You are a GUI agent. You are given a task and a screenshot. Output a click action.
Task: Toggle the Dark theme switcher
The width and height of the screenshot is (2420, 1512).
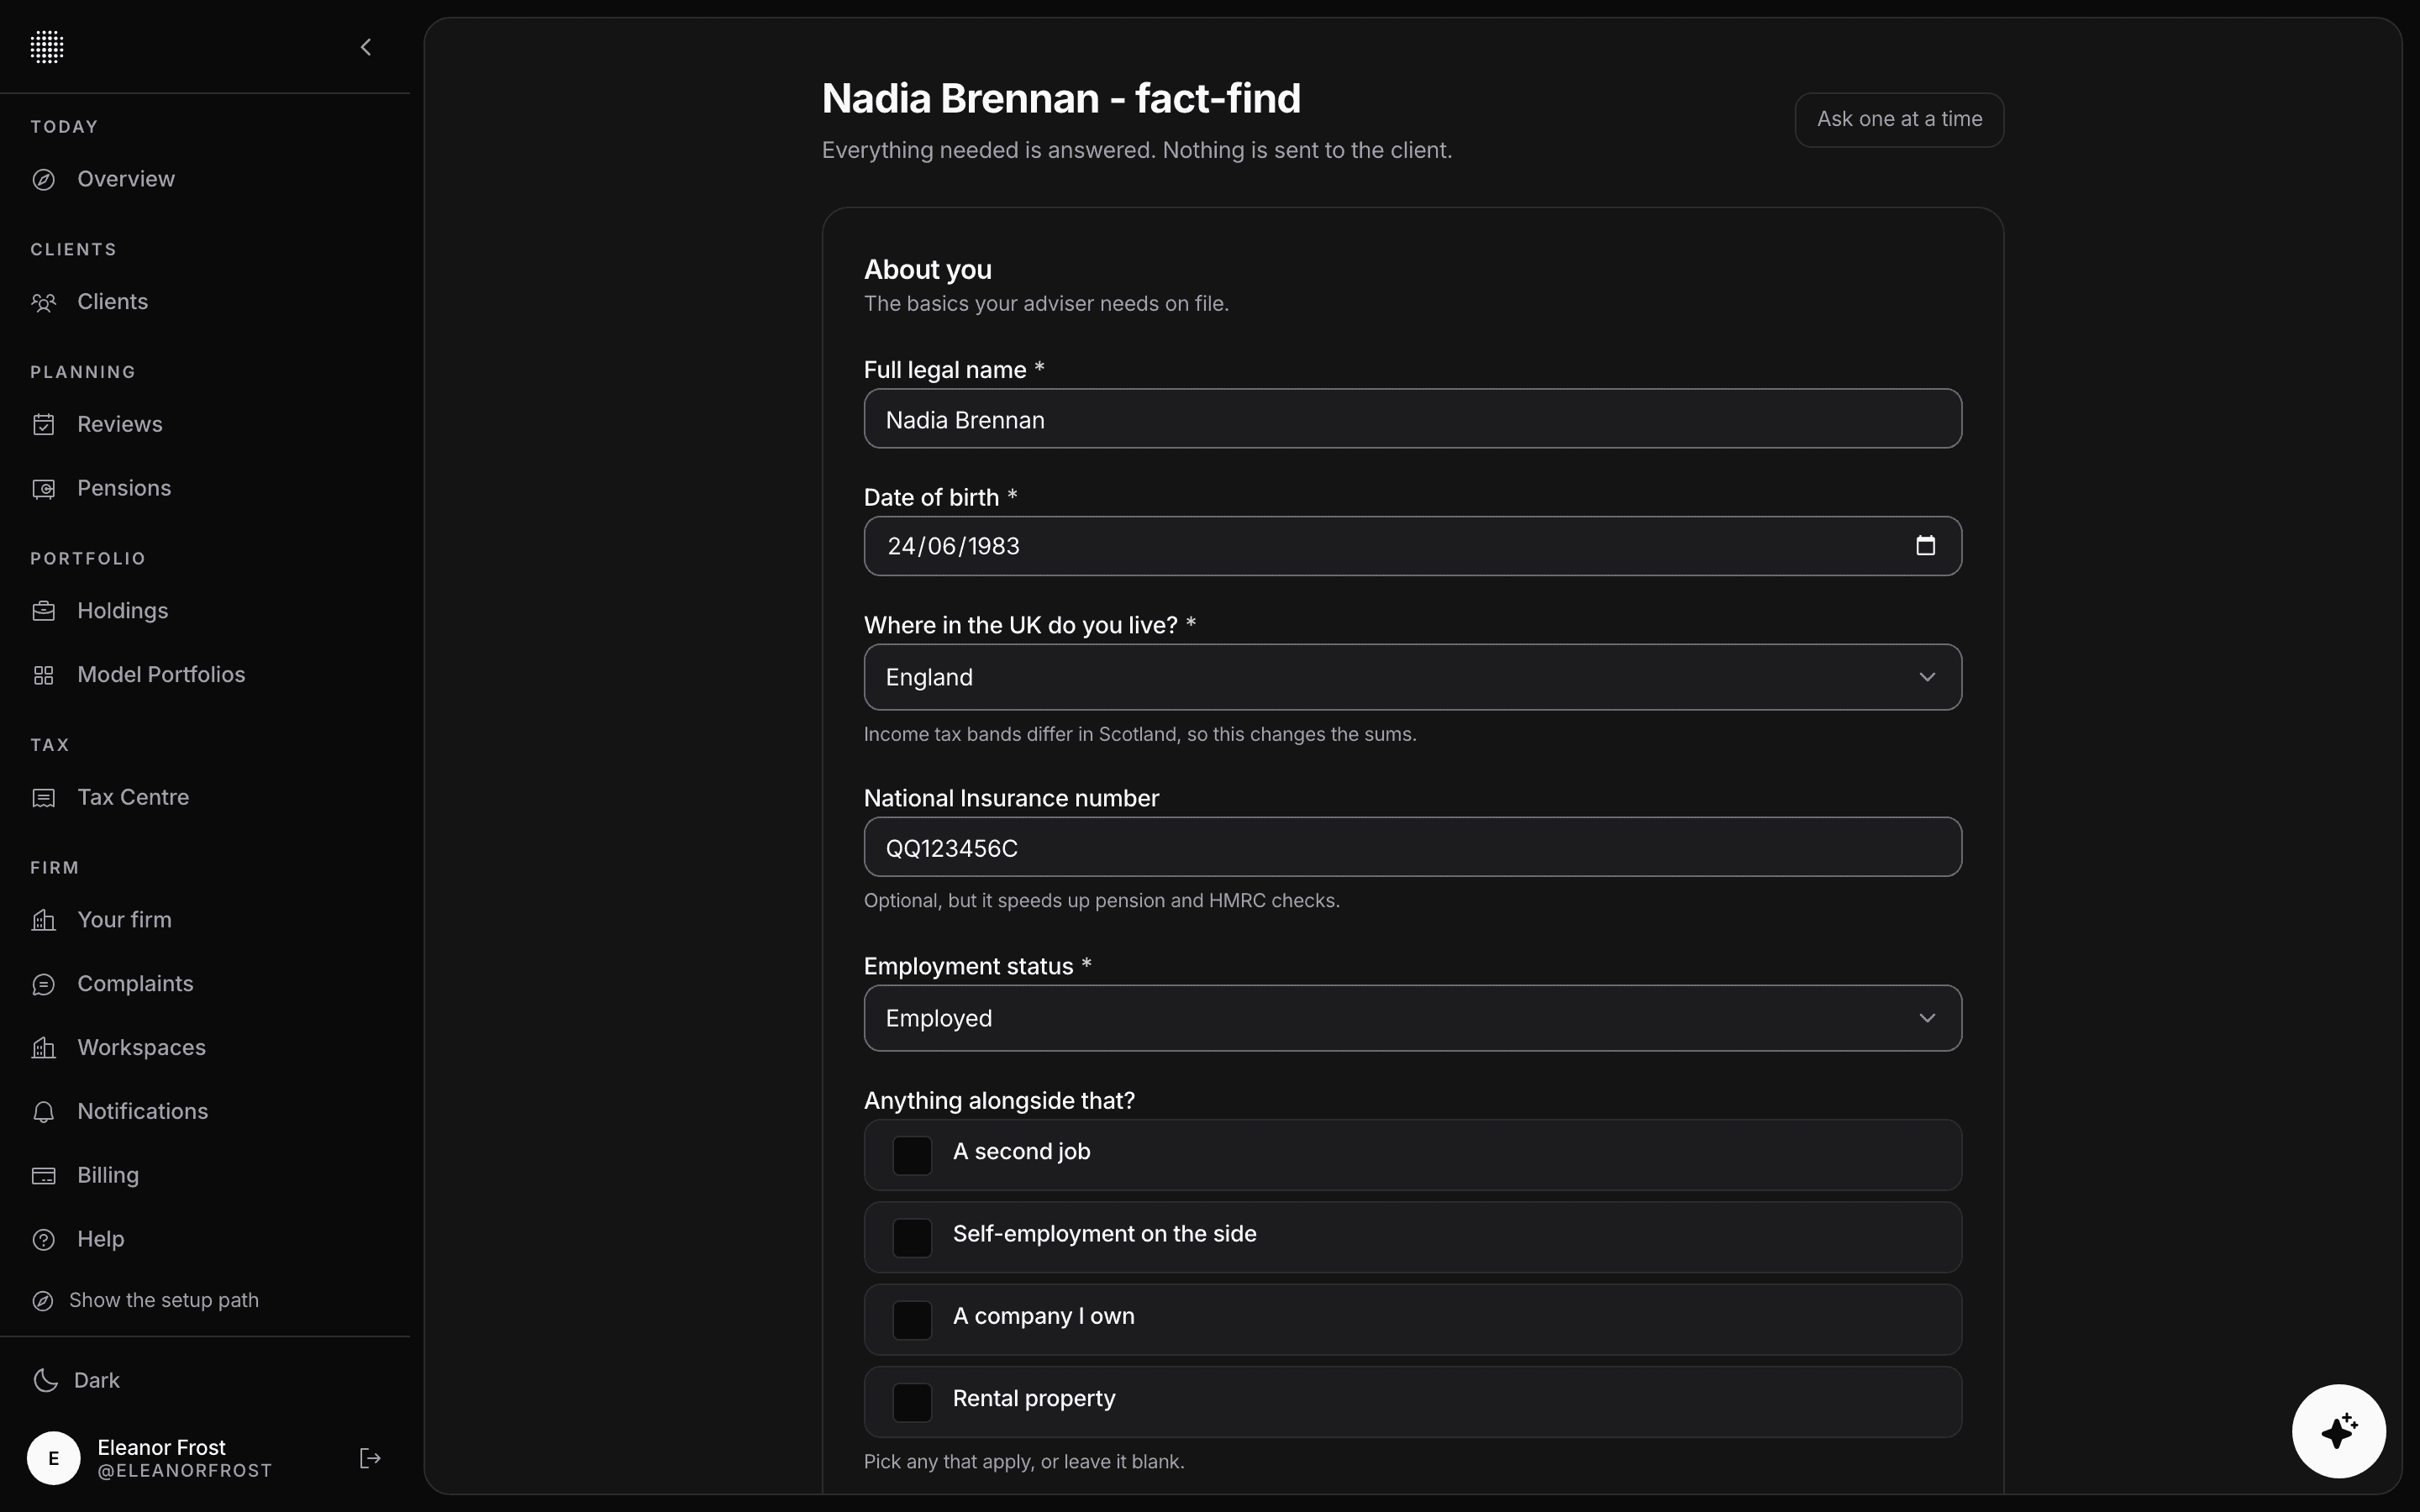coord(76,1380)
